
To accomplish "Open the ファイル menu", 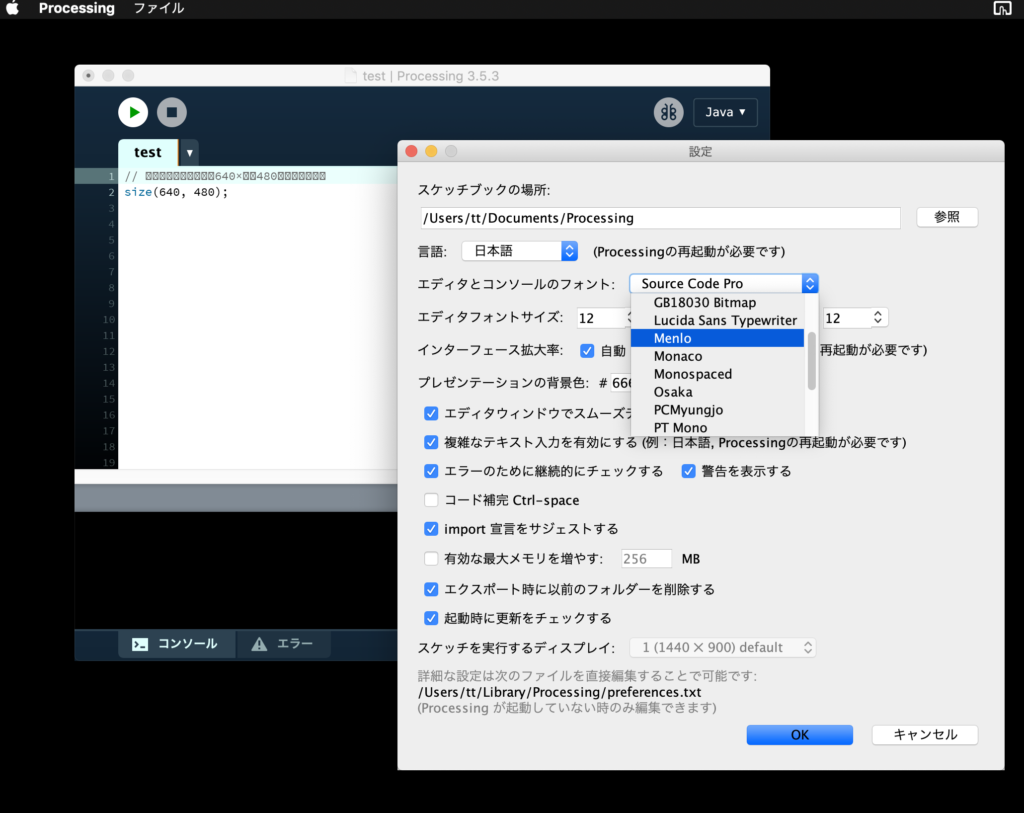I will click(159, 8).
